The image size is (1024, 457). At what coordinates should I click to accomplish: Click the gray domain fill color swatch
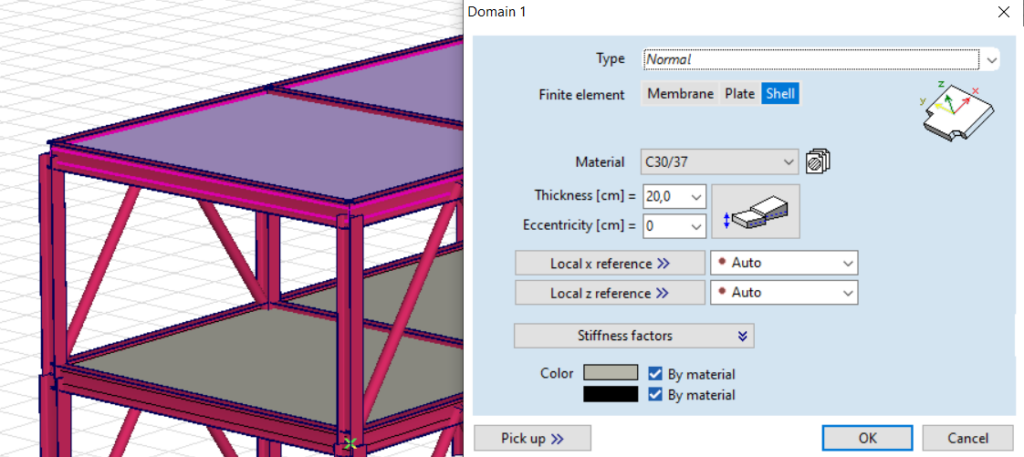point(611,373)
